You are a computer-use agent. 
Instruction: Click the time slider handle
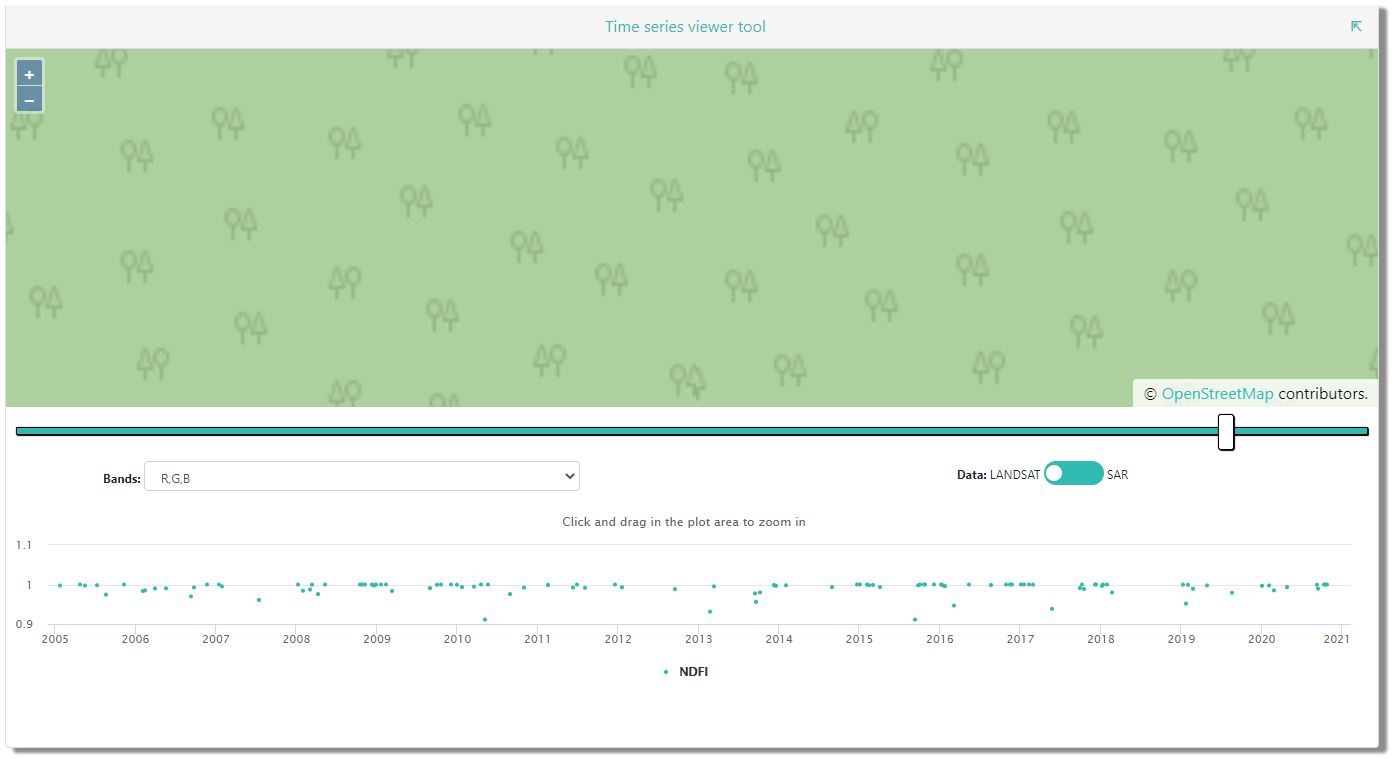(x=1226, y=432)
